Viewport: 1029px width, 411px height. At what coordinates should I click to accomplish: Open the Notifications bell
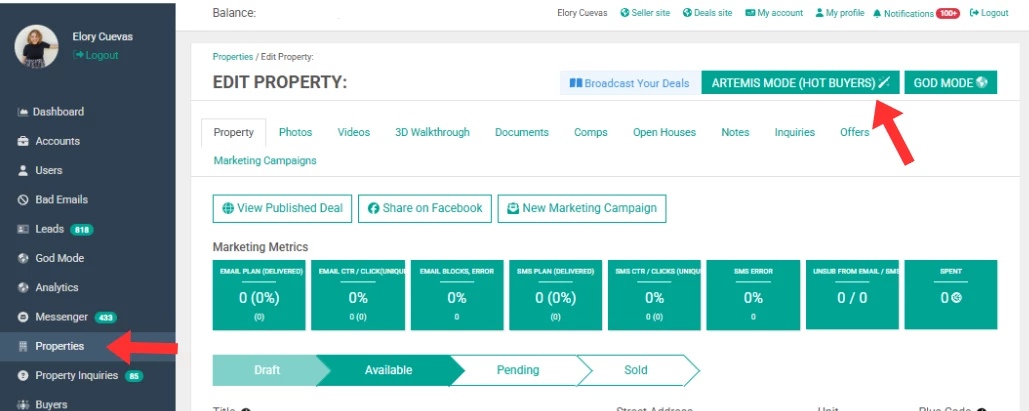(x=877, y=13)
